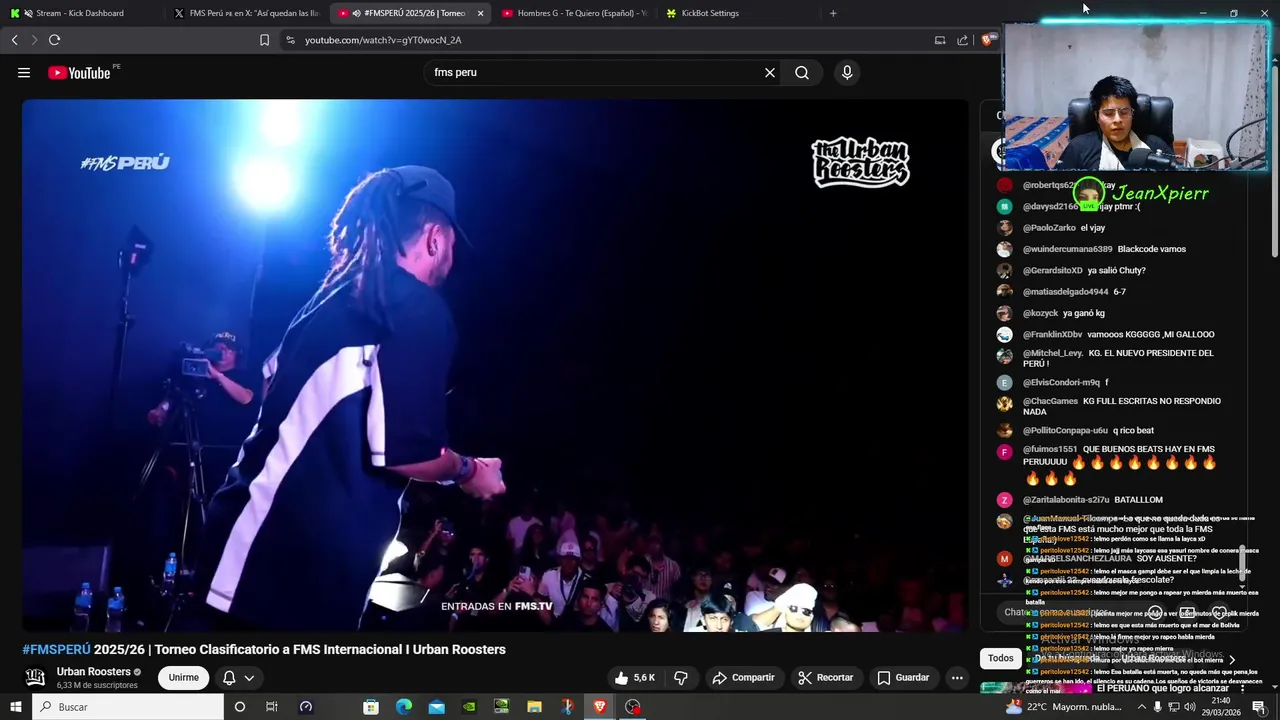The image size is (1280, 720).
Task: Bookmark this page with the bookmark icon
Action: coord(264,40)
